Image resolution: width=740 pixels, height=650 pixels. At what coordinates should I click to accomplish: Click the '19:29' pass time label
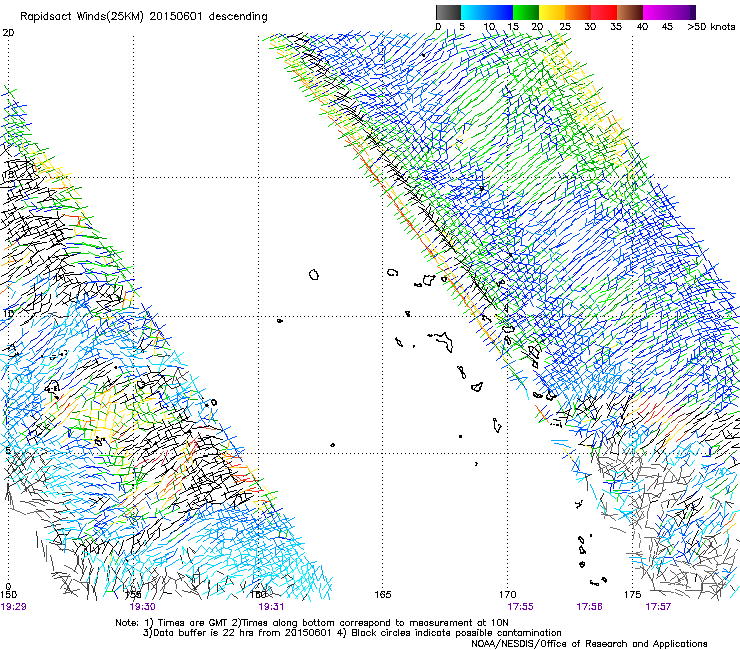pos(13,607)
